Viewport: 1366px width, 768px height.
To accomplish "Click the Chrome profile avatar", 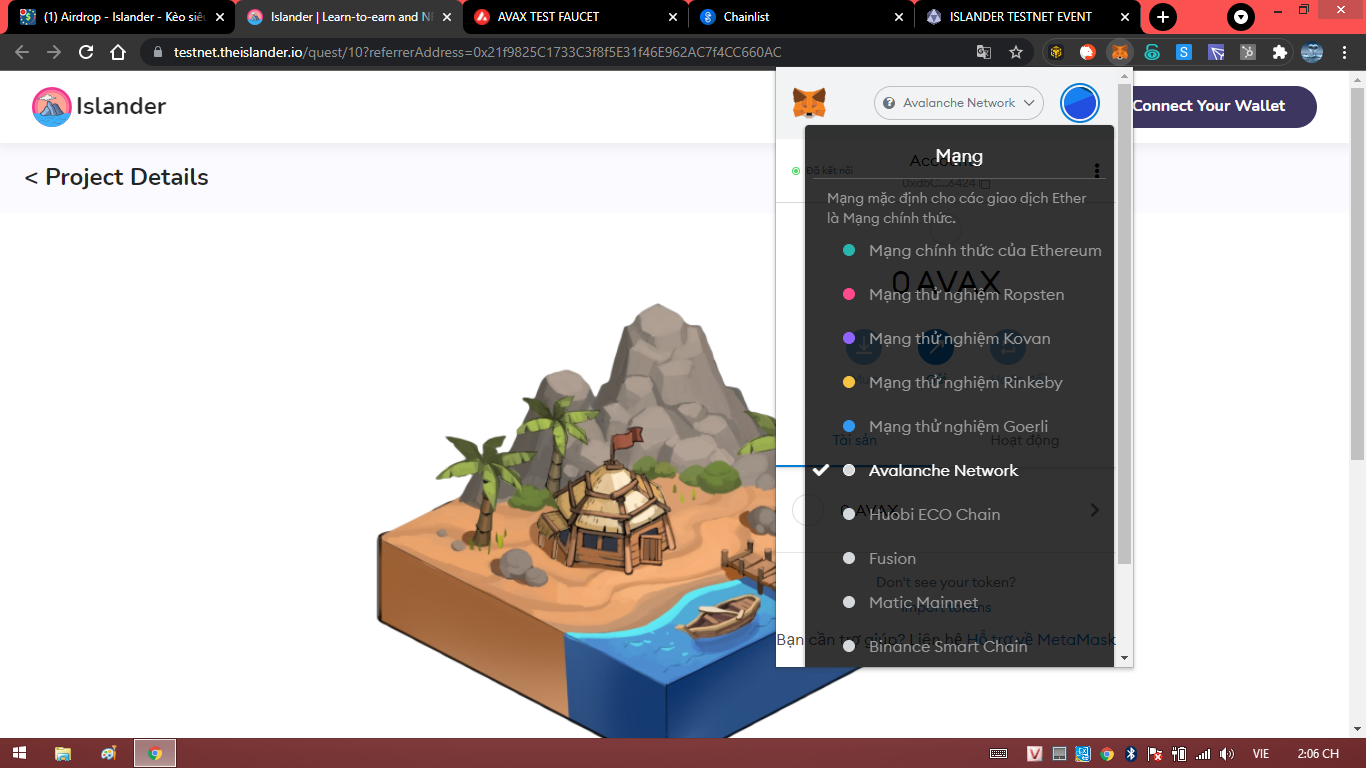I will pos(1312,52).
